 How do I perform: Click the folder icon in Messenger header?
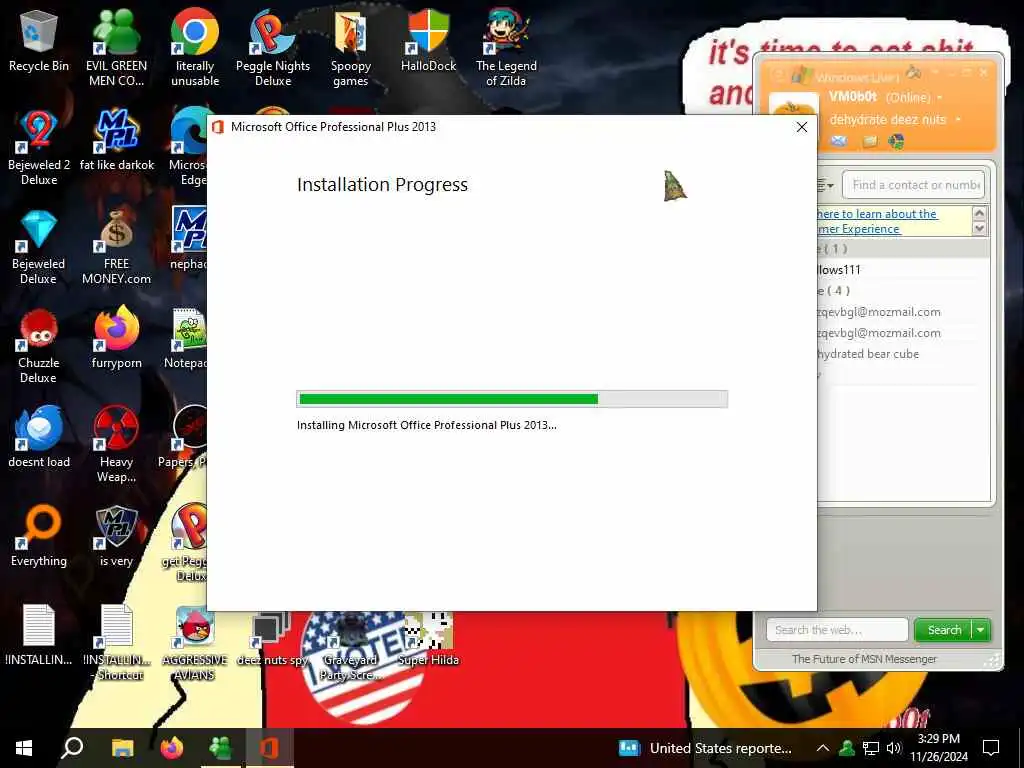click(x=869, y=141)
